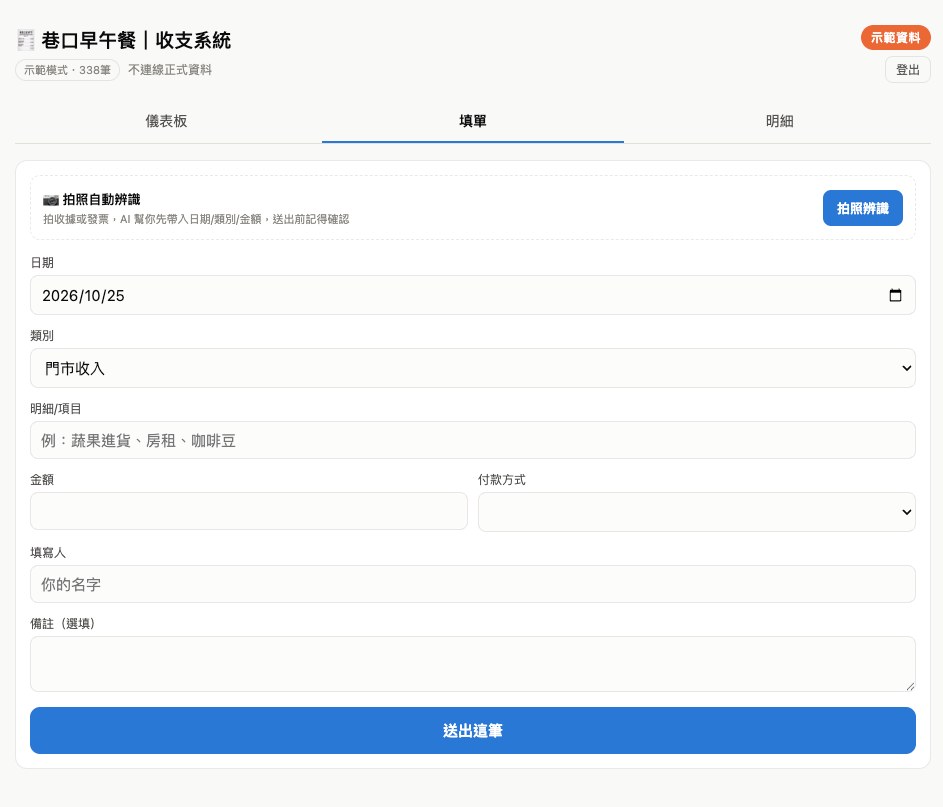The width and height of the screenshot is (943, 807).
Task: Switch to the 儀表板 tab
Action: [167, 121]
